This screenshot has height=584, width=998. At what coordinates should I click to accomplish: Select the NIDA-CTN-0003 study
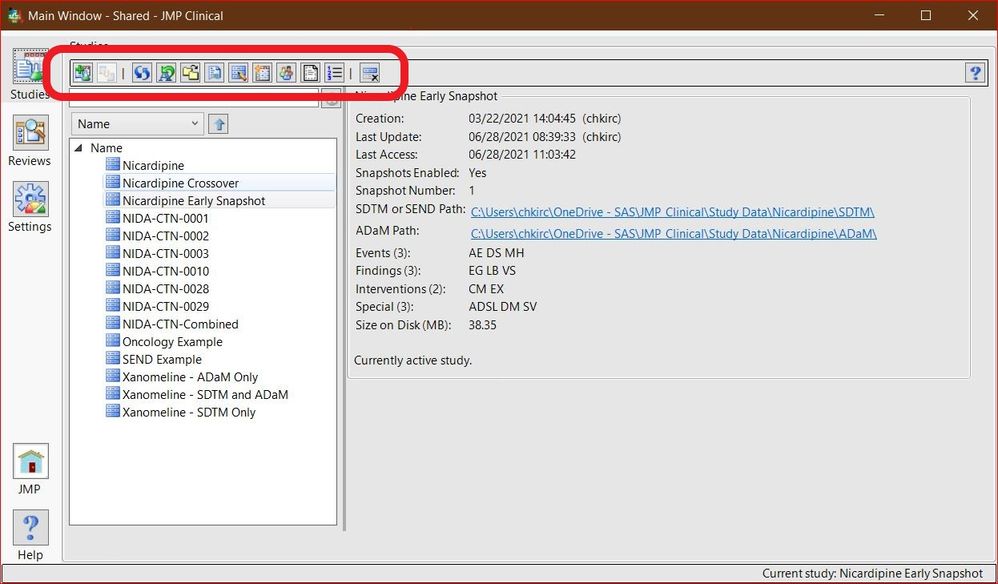pos(165,254)
